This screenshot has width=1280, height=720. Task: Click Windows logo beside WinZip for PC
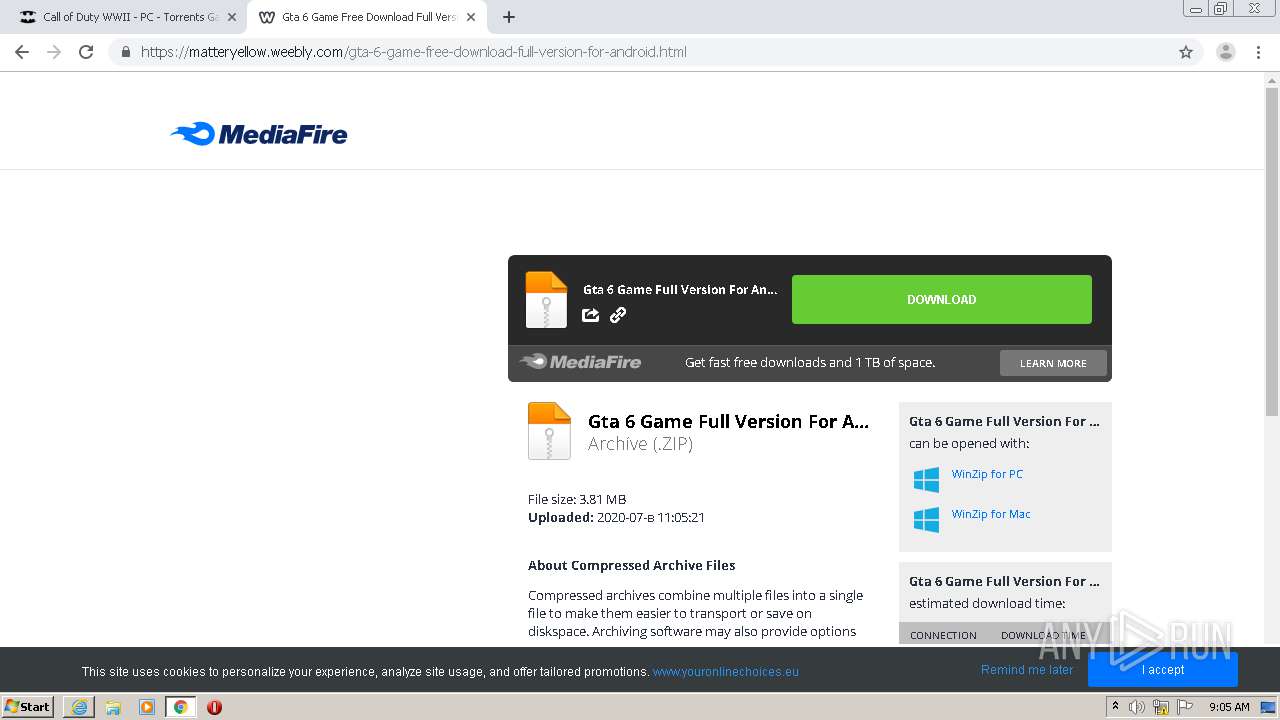tap(926, 479)
